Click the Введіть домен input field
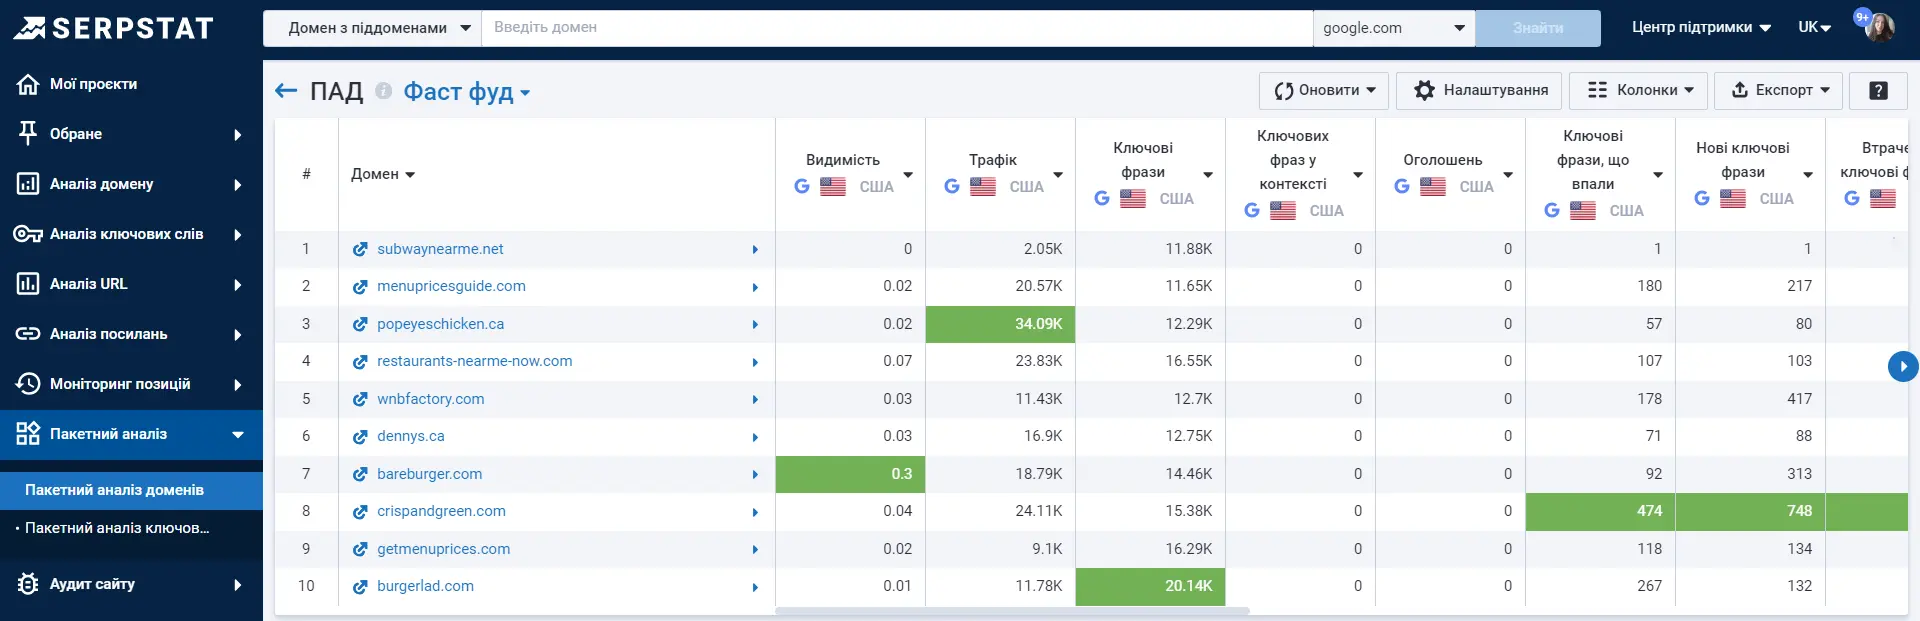 coord(897,28)
